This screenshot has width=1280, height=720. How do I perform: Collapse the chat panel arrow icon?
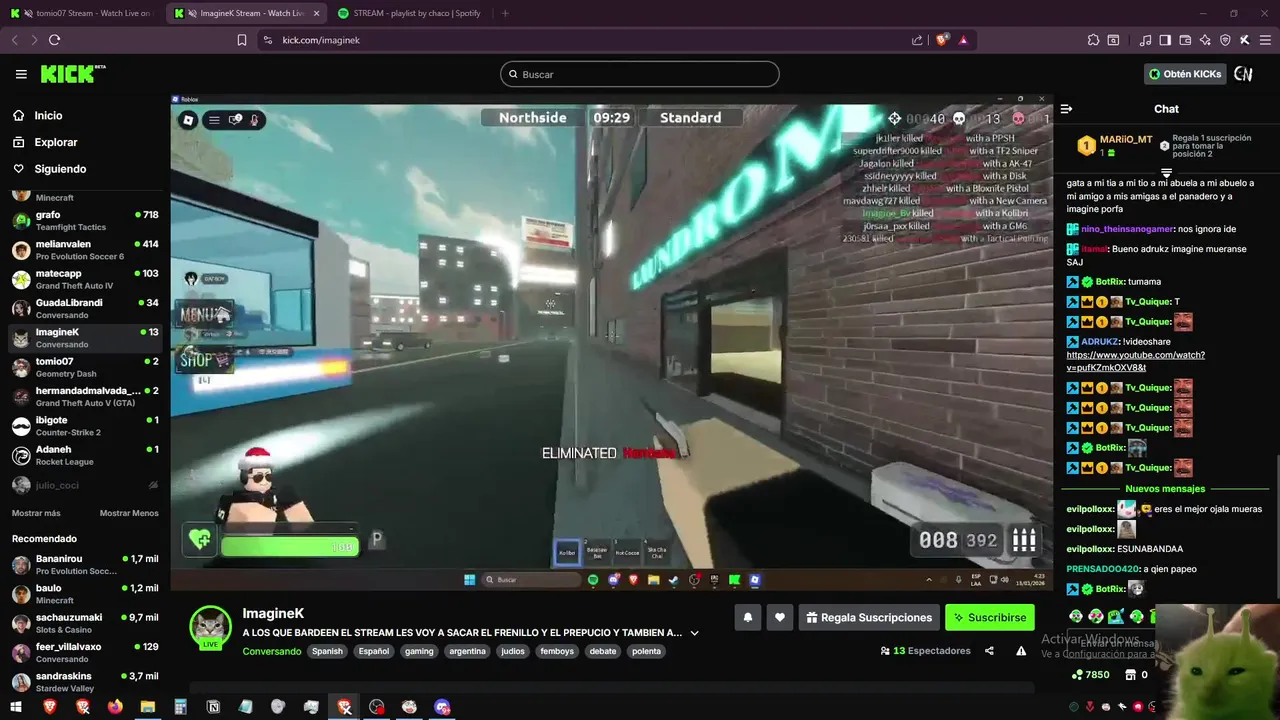coord(1066,109)
